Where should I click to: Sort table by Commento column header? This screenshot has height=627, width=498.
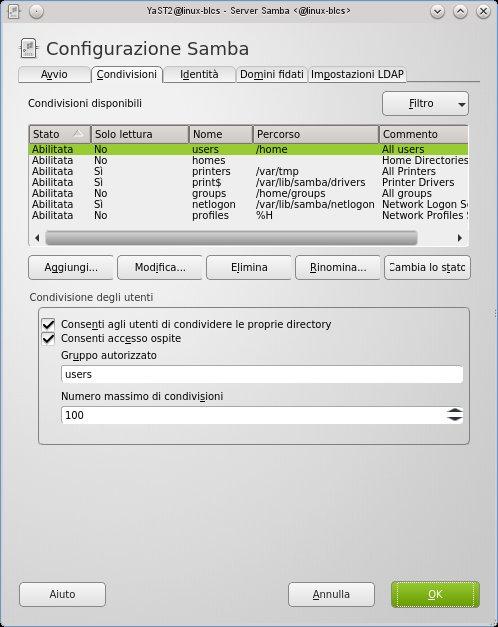pyautogui.click(x=423, y=134)
